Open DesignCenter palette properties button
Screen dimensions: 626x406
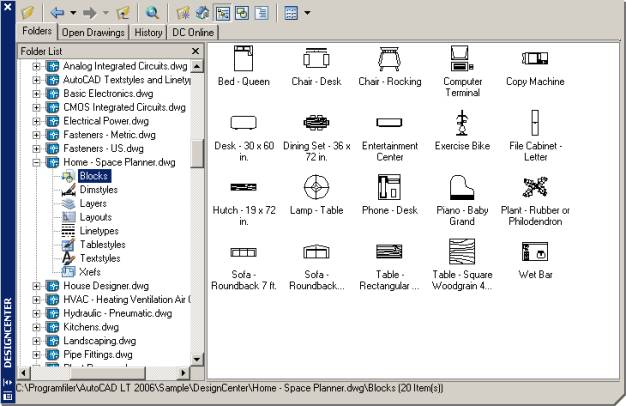tap(7, 396)
